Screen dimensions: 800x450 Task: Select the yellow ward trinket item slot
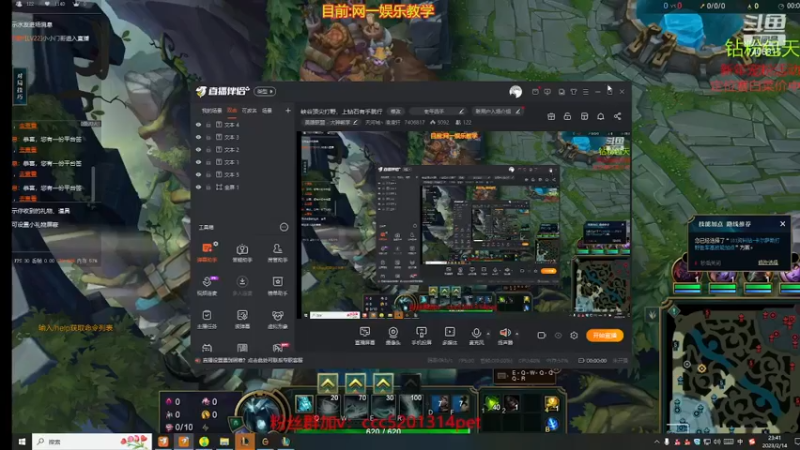point(552,404)
